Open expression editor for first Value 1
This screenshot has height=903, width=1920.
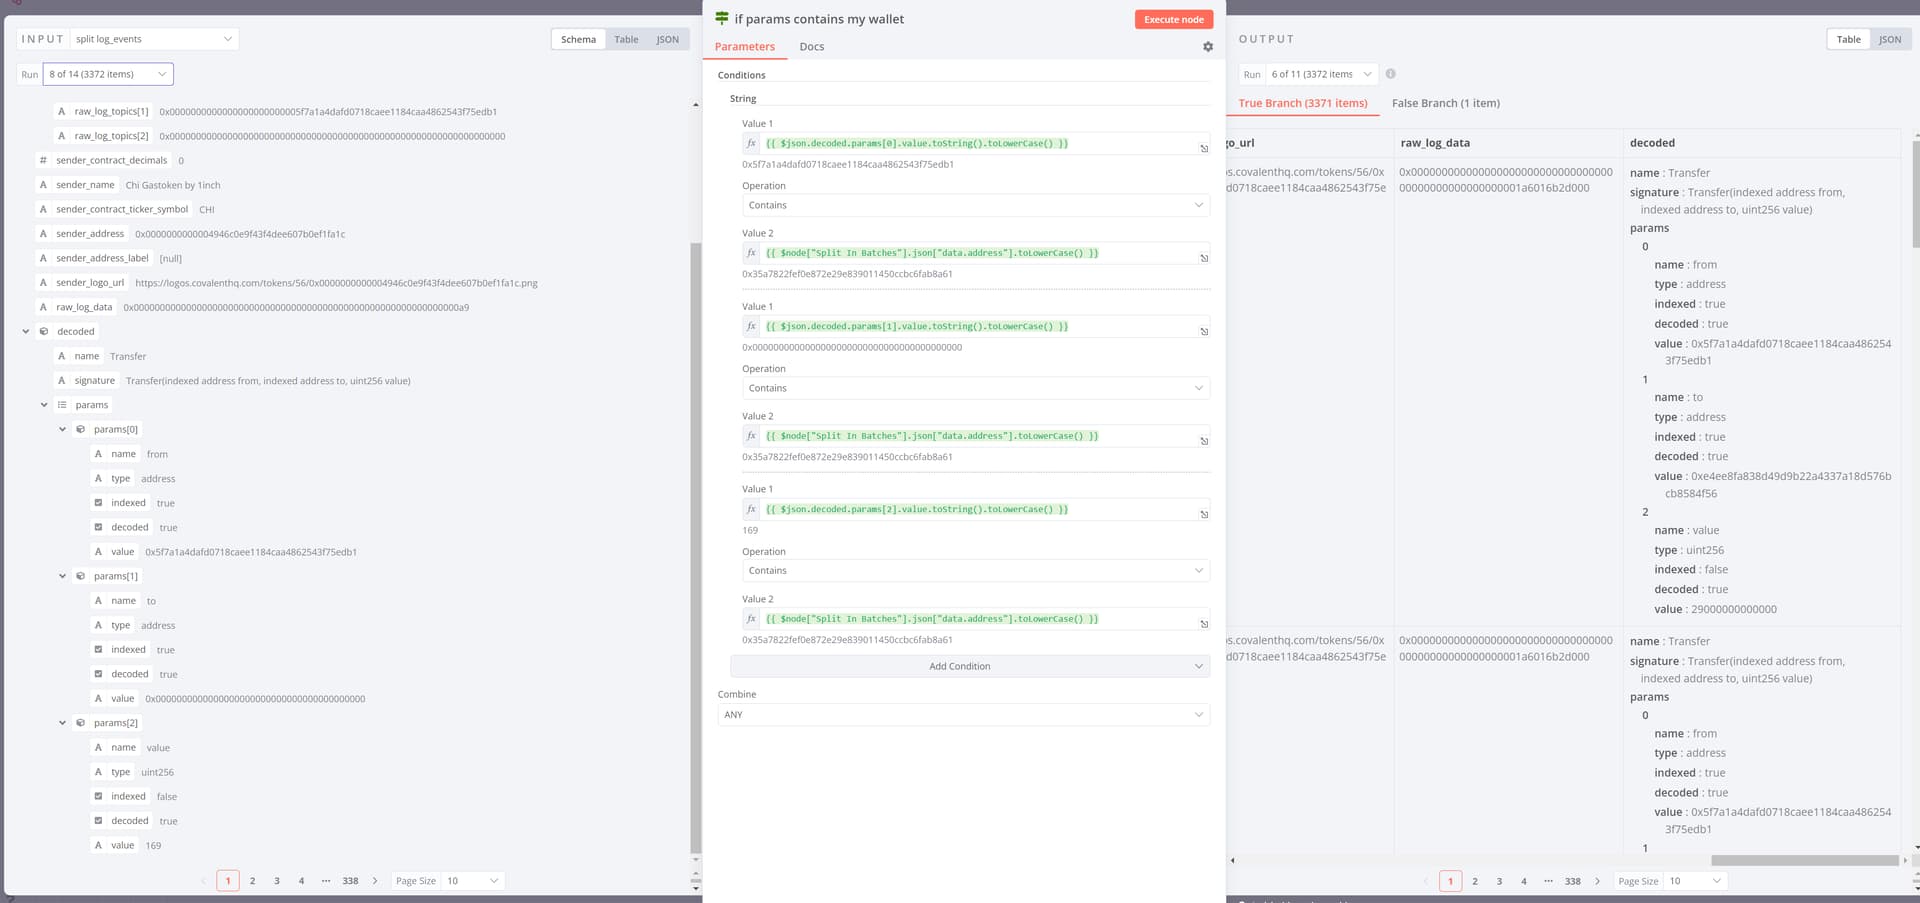point(1204,148)
